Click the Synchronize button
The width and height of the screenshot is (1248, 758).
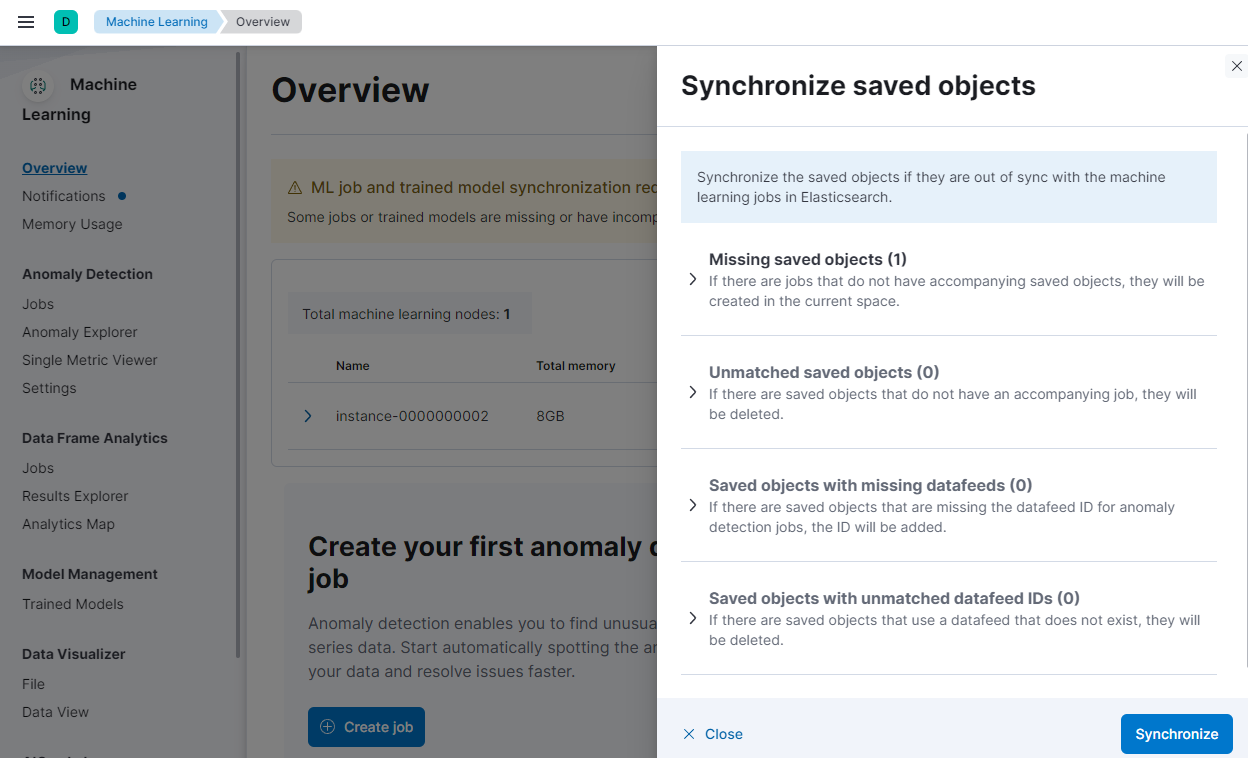click(x=1176, y=734)
